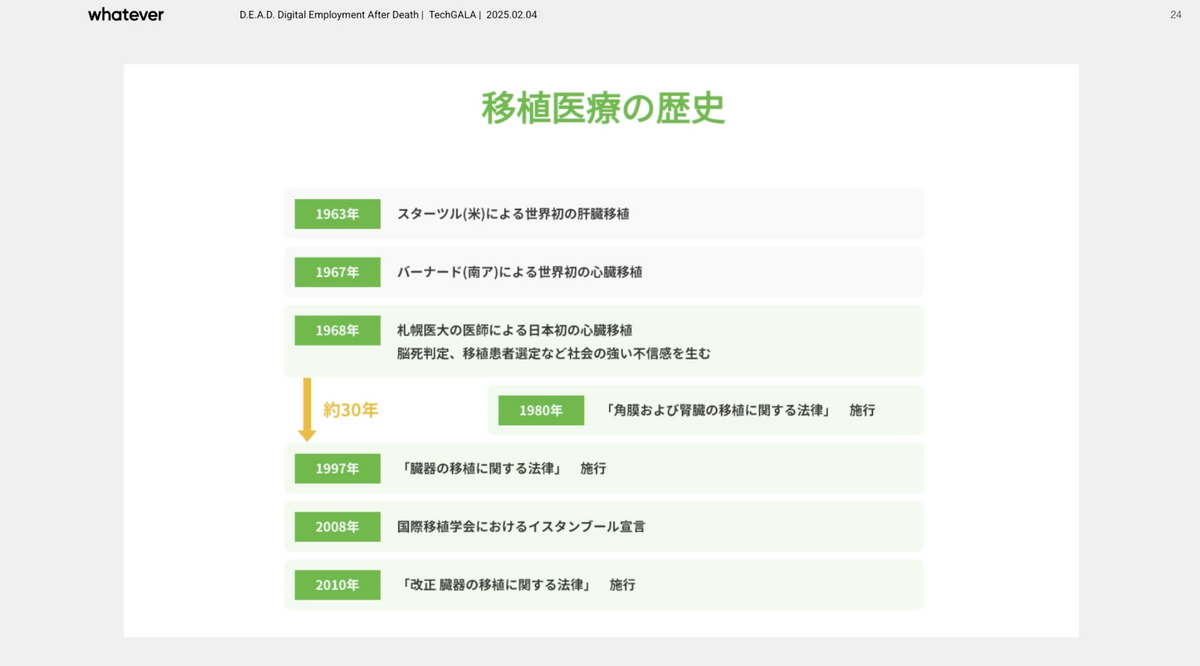Screen dimensions: 1200x666
Task: Click the slide page number 24
Action: point(1175,15)
